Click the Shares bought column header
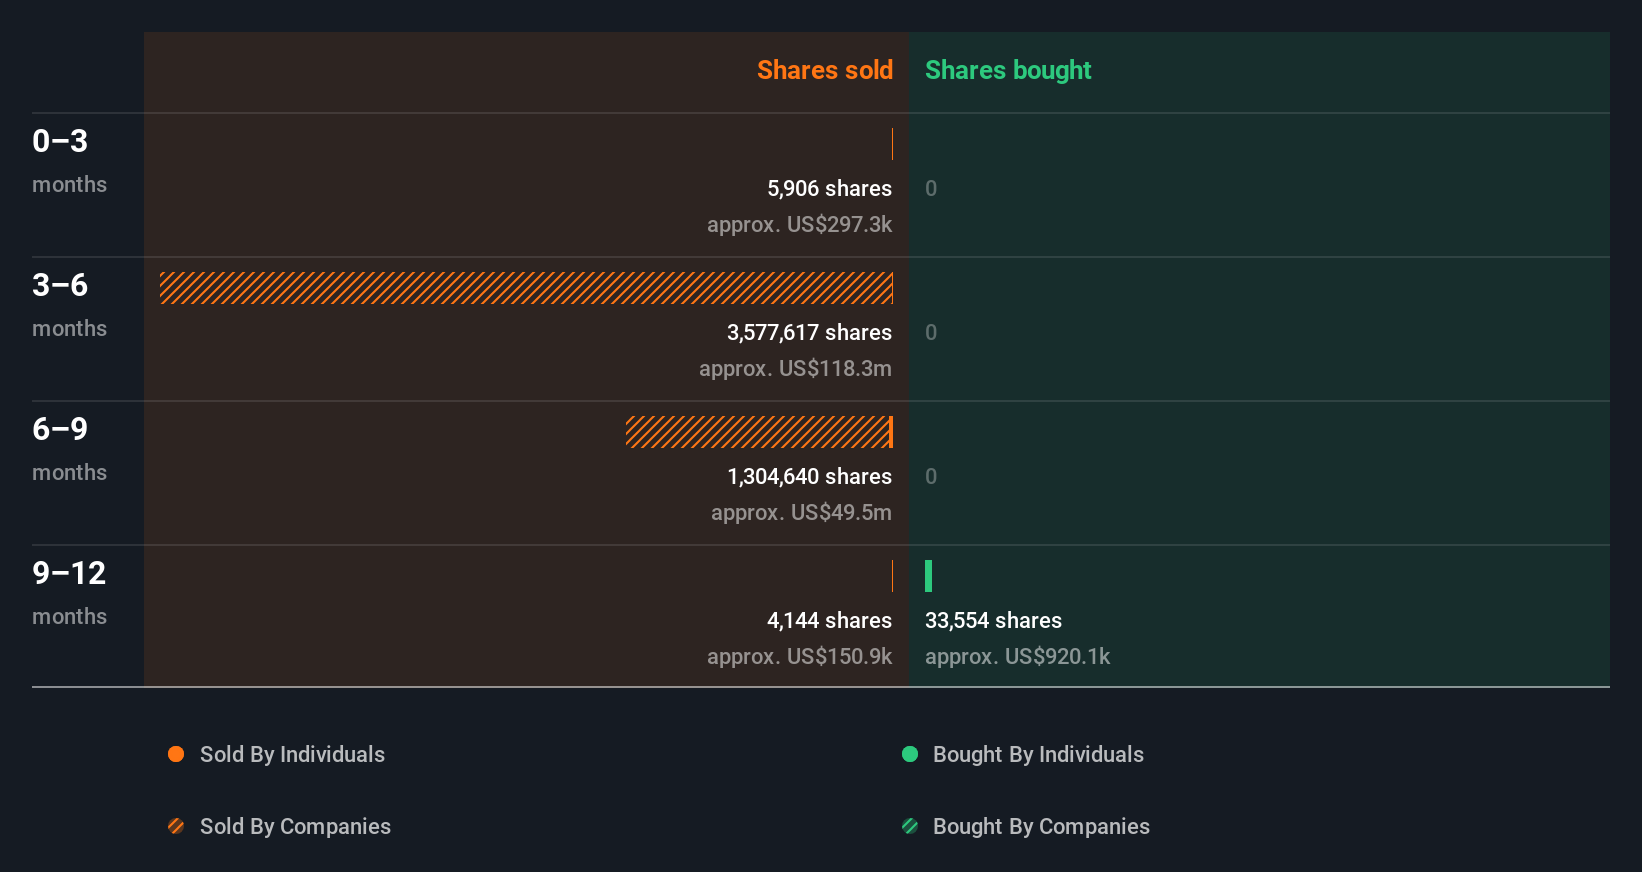Image resolution: width=1642 pixels, height=872 pixels. [x=1008, y=70]
